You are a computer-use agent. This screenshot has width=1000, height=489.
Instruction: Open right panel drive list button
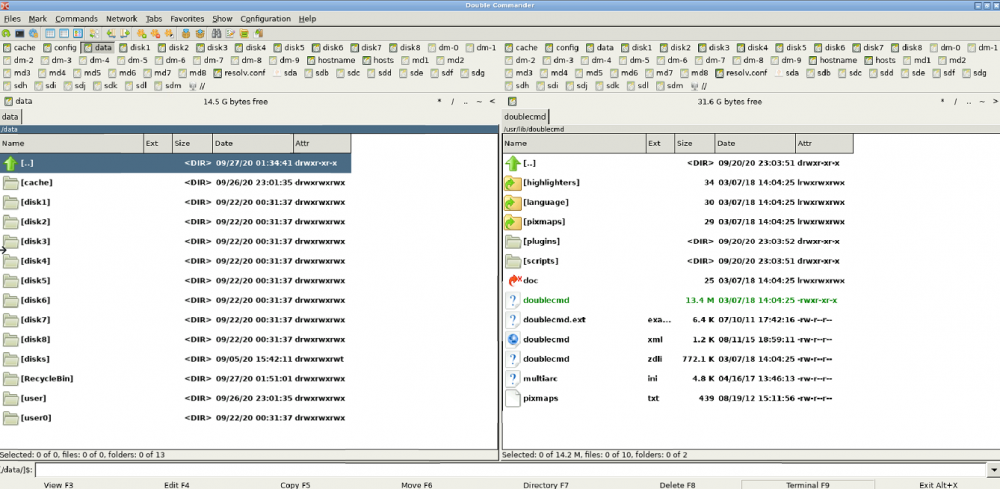point(512,101)
